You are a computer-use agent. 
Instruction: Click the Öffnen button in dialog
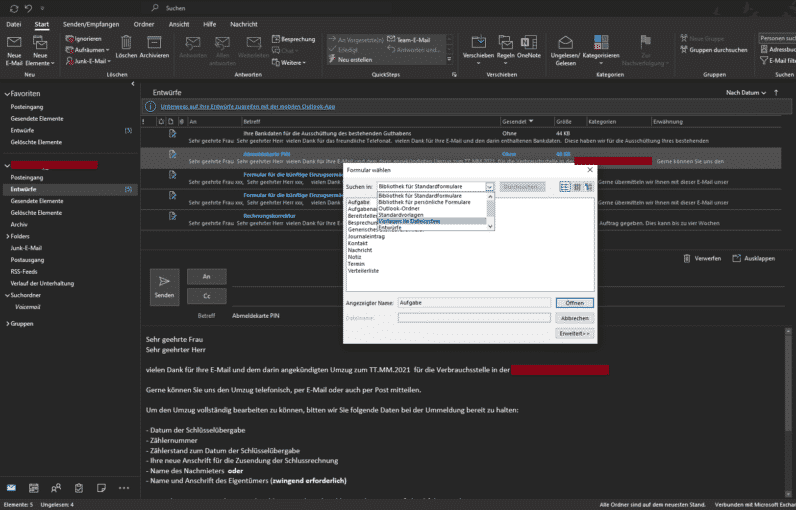[x=574, y=302]
